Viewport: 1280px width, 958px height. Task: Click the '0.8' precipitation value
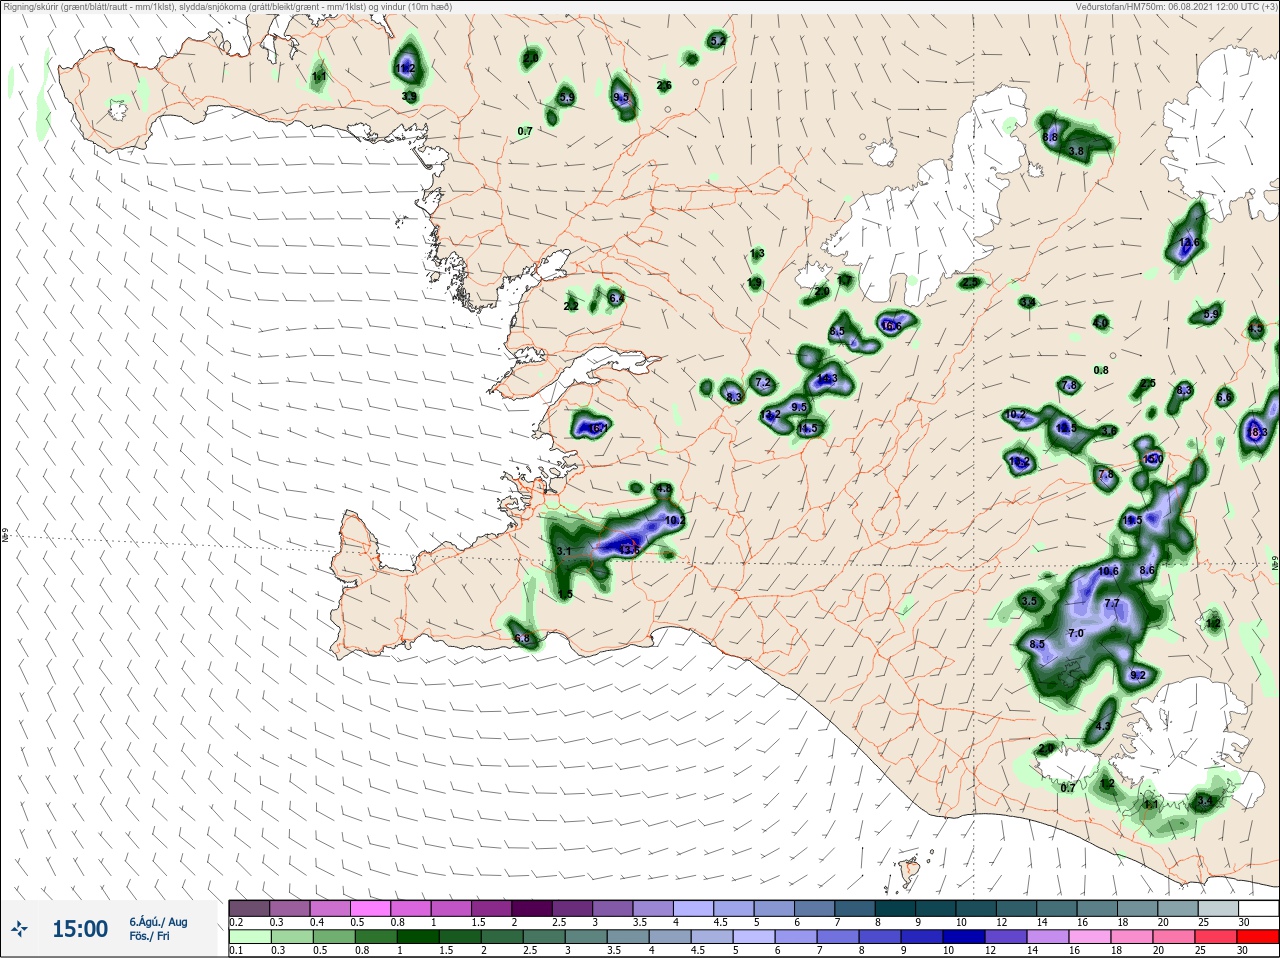[x=1101, y=370]
